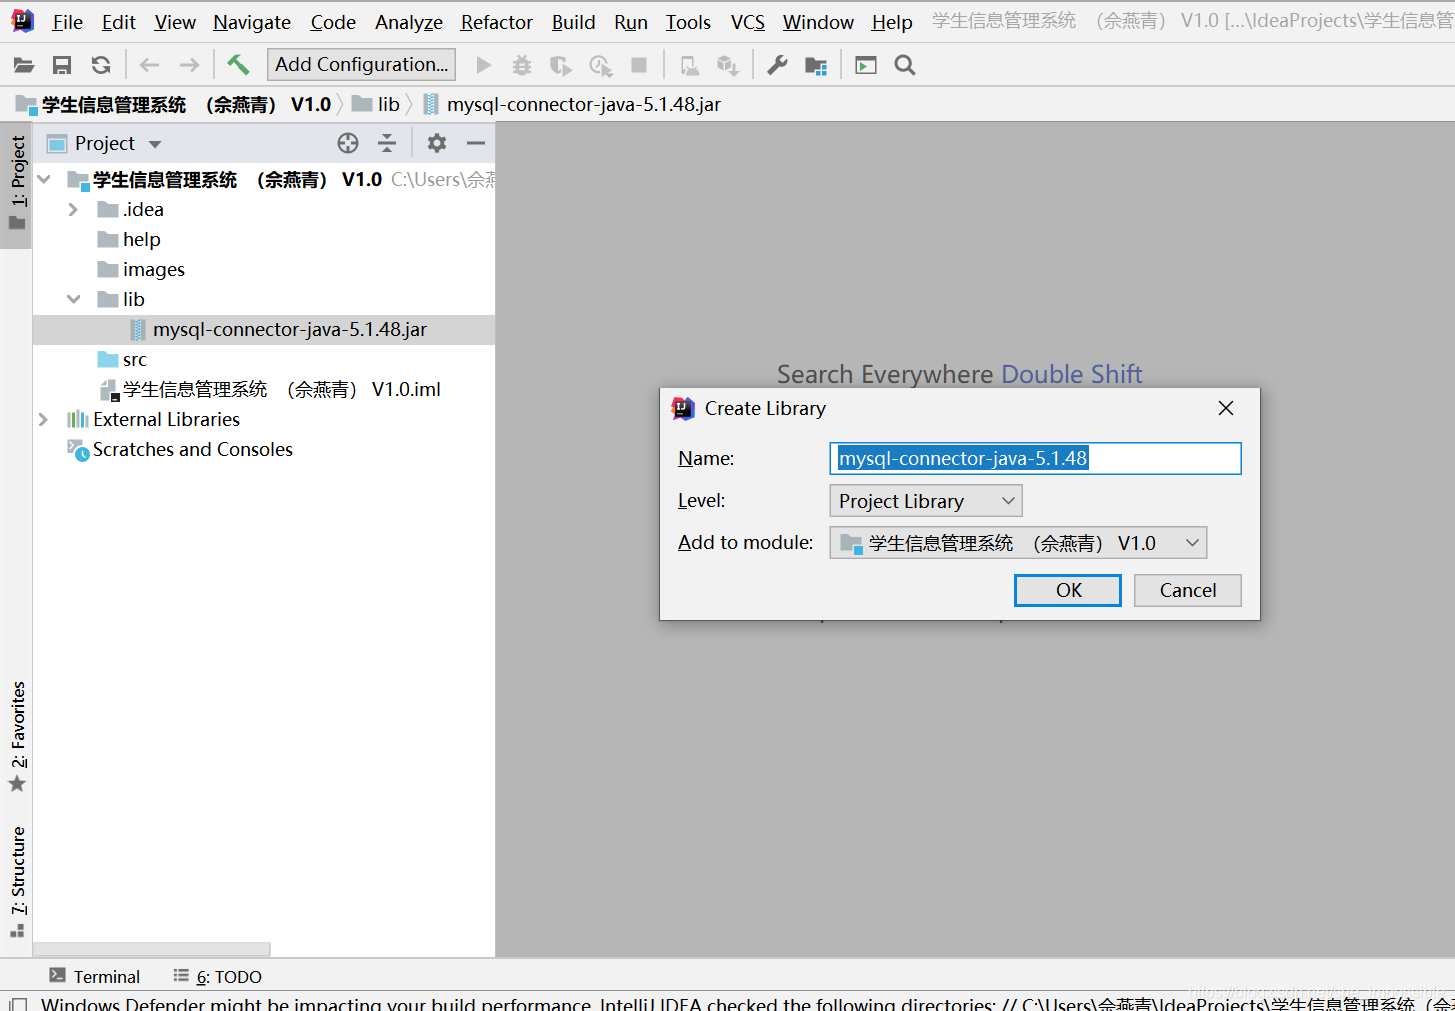
Task: Collapse the lib folder
Action: coord(73,300)
